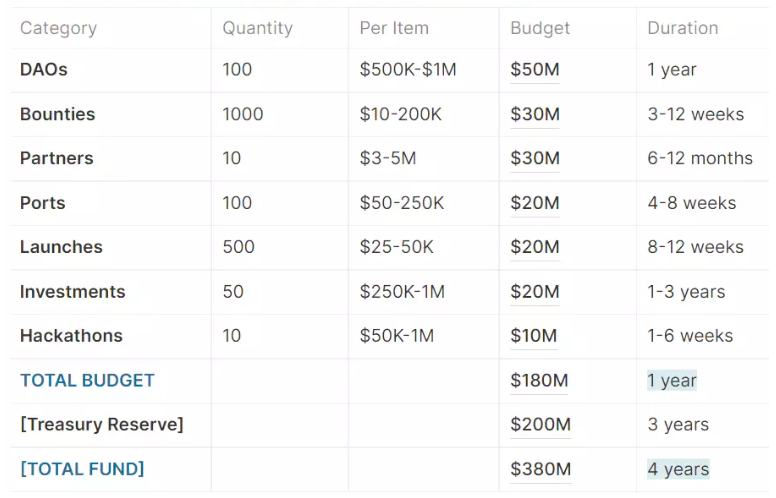Select the Investments category cell
The height and width of the screenshot is (498, 776).
click(x=72, y=292)
